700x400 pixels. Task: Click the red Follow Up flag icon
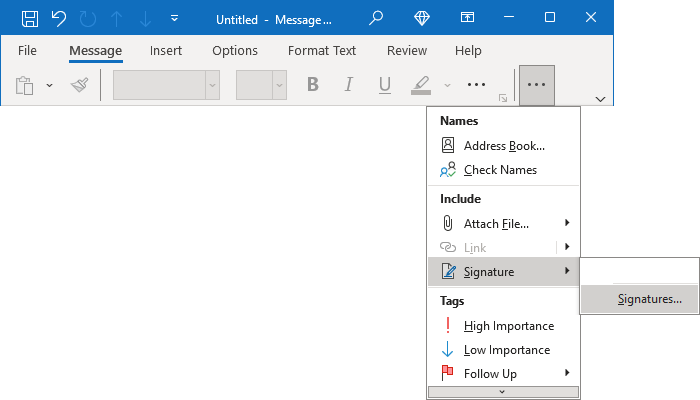[447, 373]
